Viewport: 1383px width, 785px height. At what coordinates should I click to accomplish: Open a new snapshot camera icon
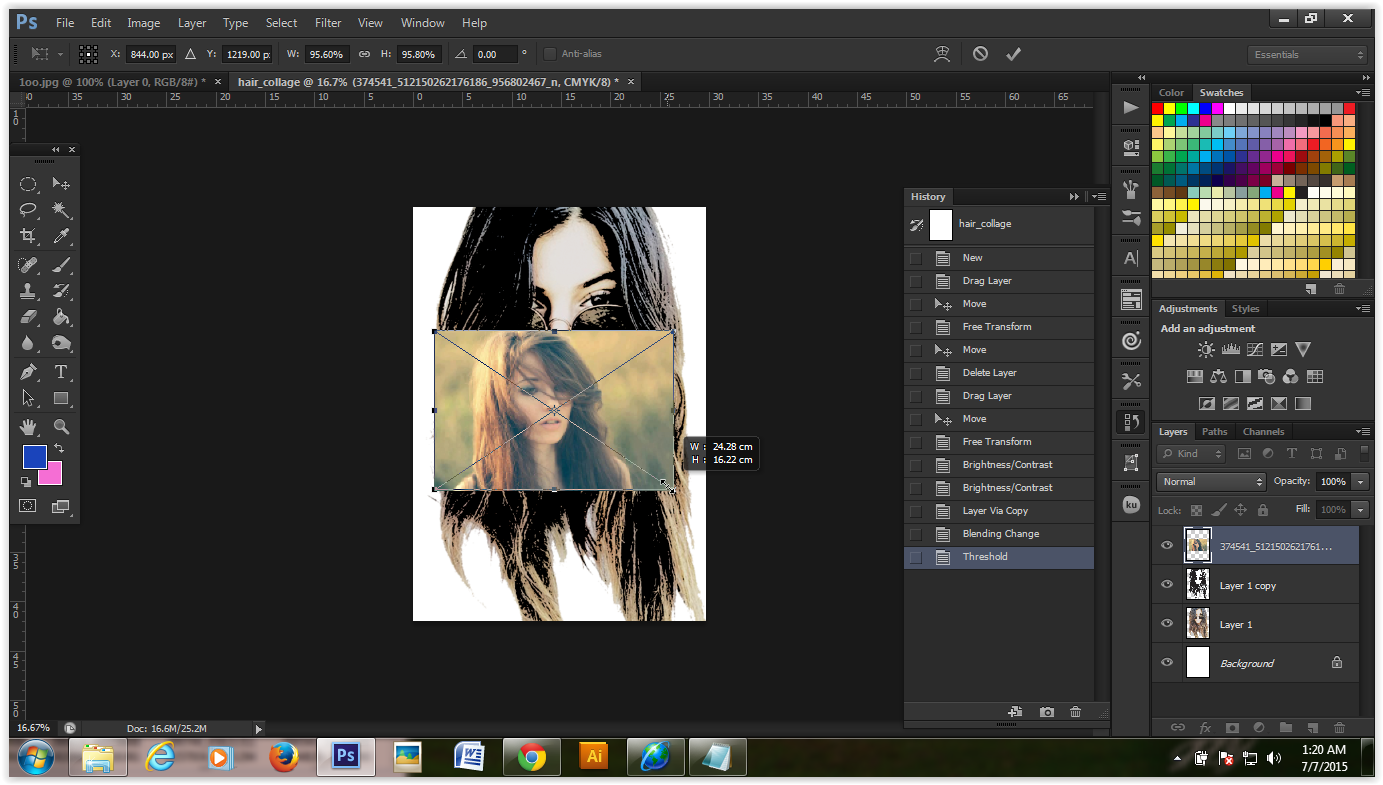click(x=1046, y=711)
